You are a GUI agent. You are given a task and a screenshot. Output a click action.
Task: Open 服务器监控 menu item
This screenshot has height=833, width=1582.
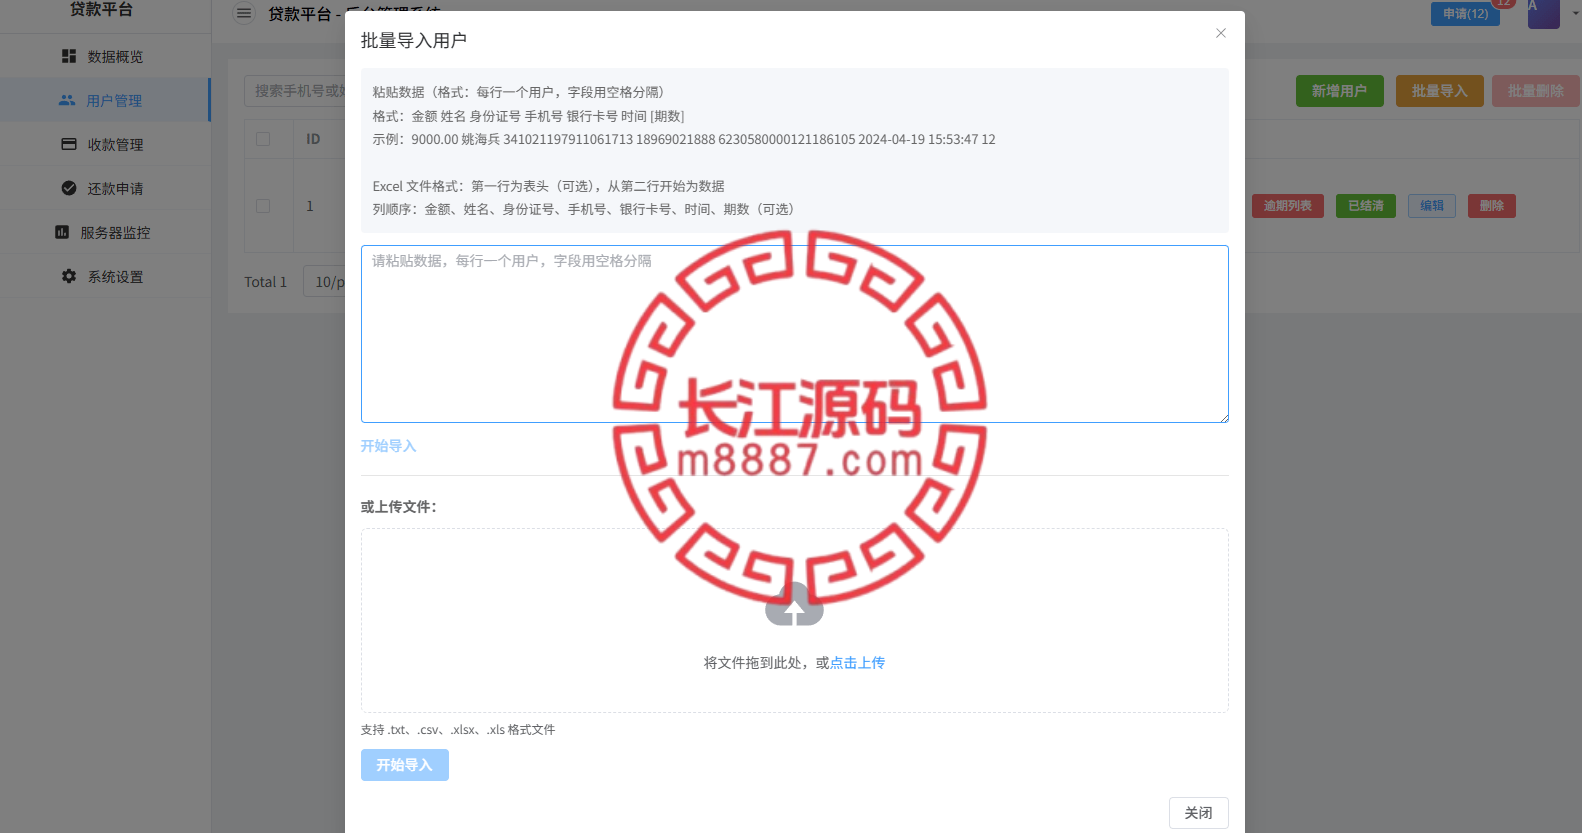pos(105,232)
